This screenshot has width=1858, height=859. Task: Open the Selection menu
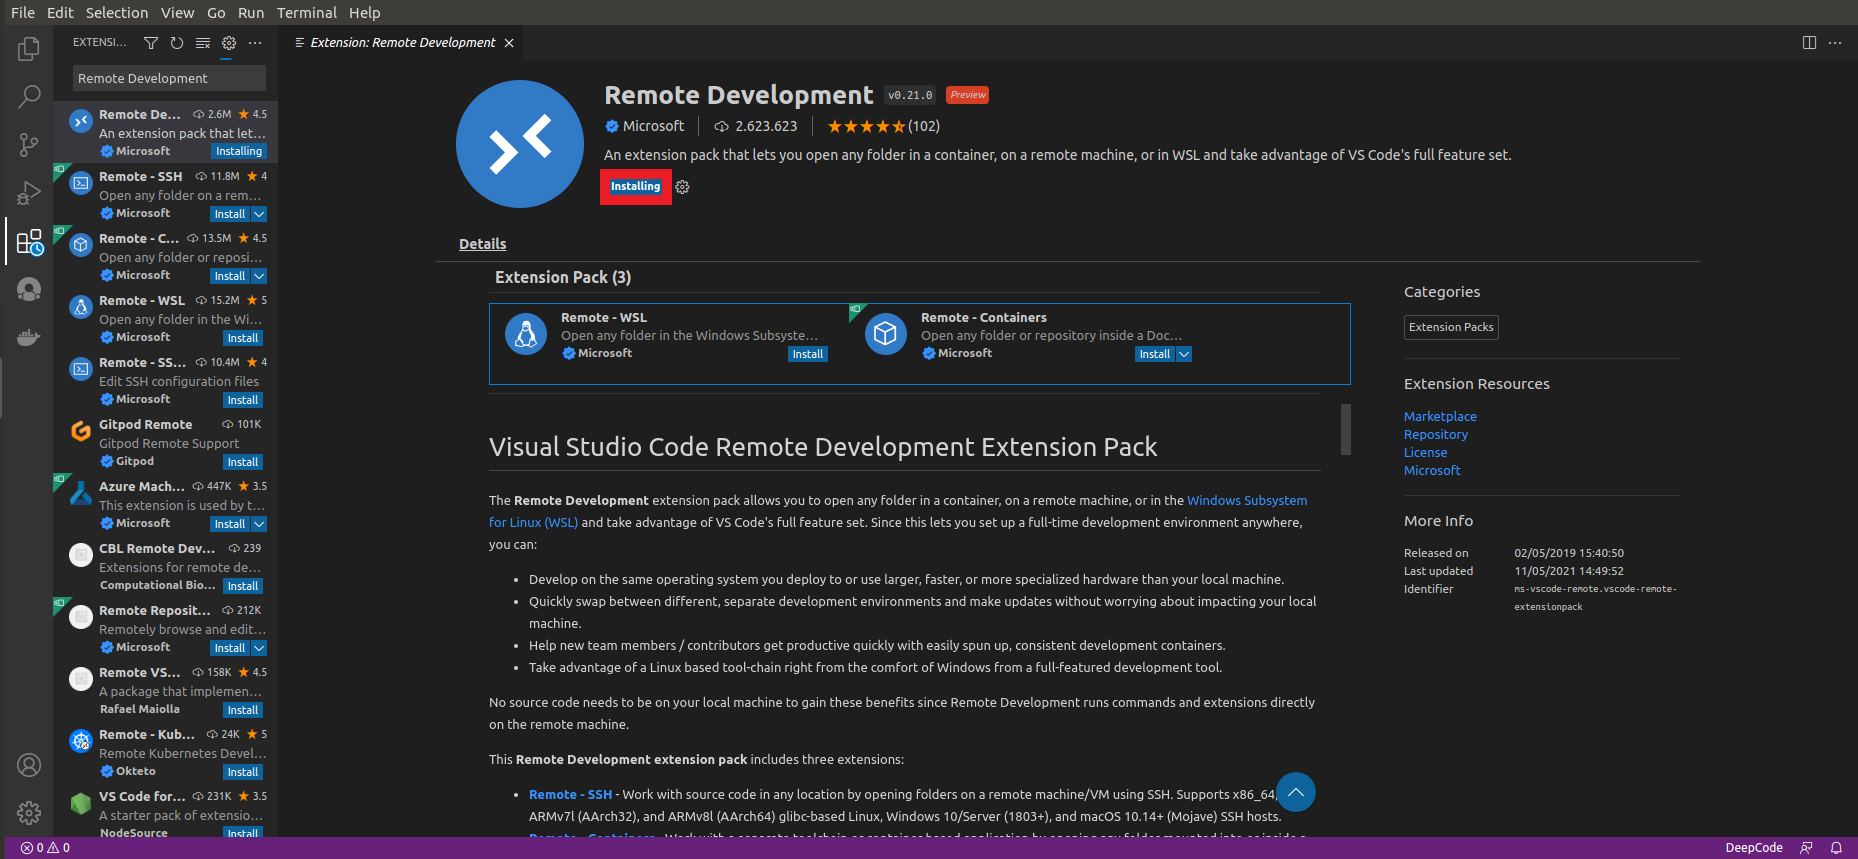pos(117,12)
